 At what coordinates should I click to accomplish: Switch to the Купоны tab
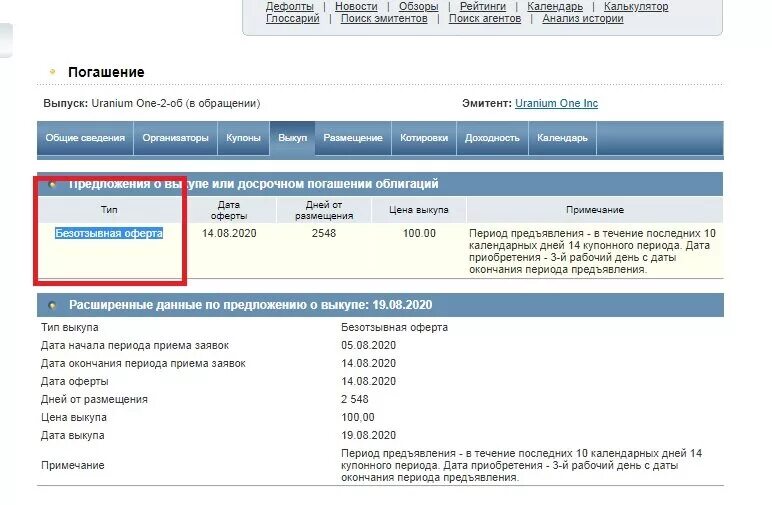coord(243,138)
